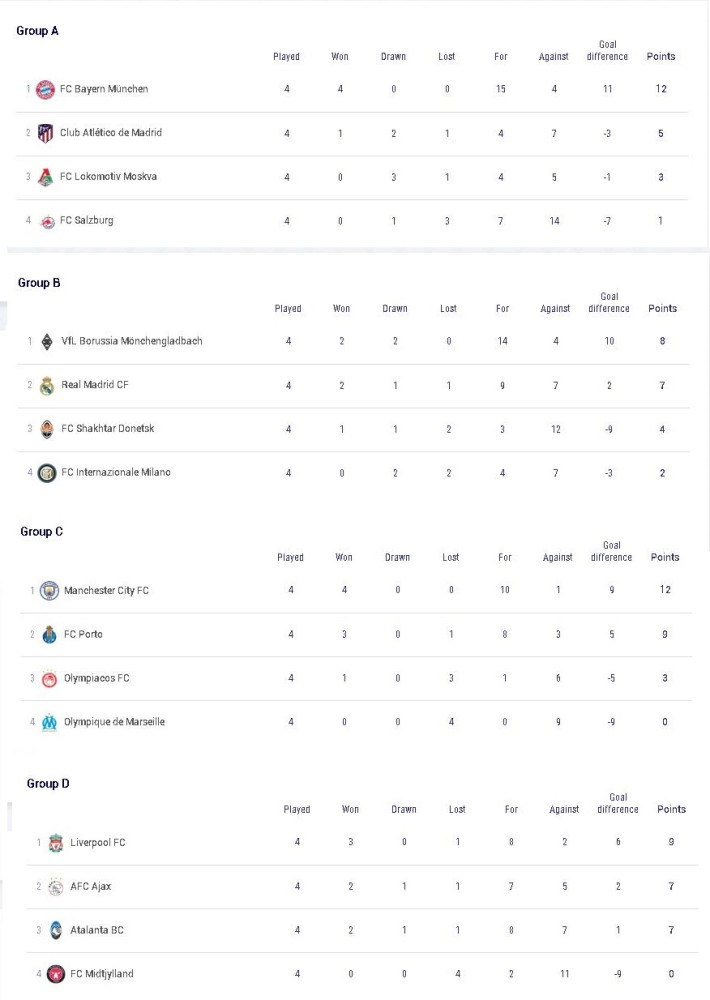Click the Real Madrid CF crest

click(47, 386)
